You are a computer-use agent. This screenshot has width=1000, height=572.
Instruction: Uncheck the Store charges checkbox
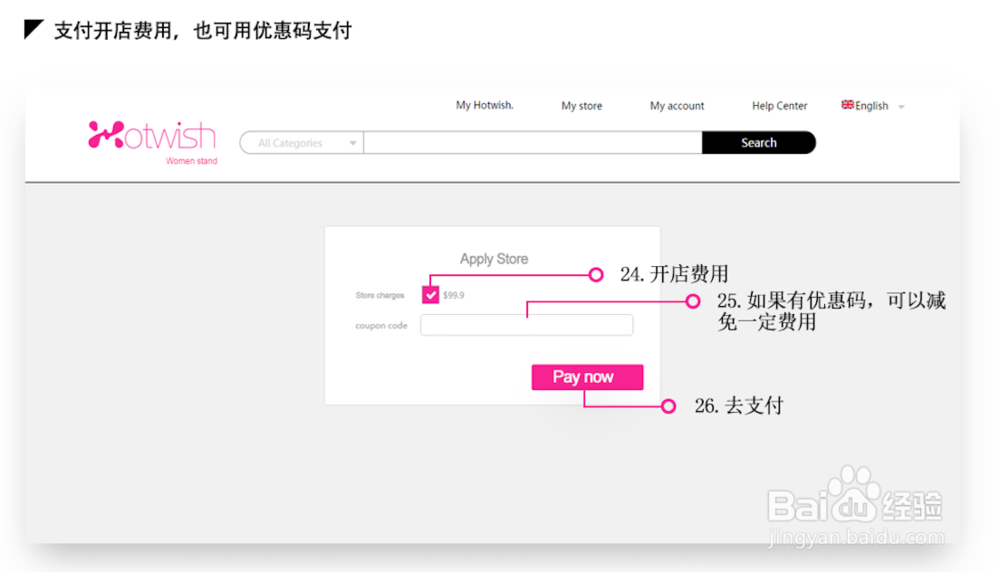point(430,295)
